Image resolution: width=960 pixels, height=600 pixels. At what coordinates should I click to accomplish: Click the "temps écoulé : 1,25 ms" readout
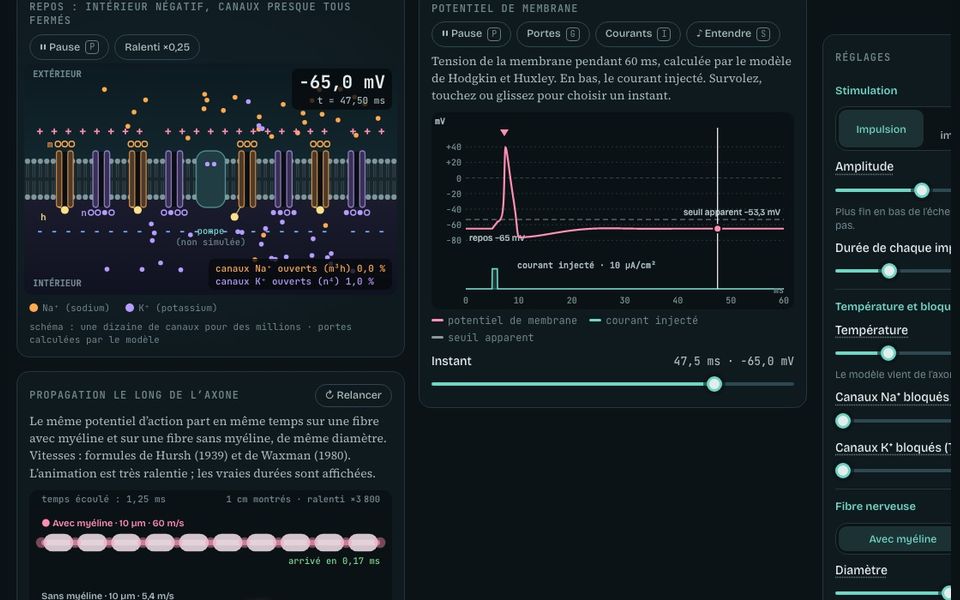pos(103,499)
